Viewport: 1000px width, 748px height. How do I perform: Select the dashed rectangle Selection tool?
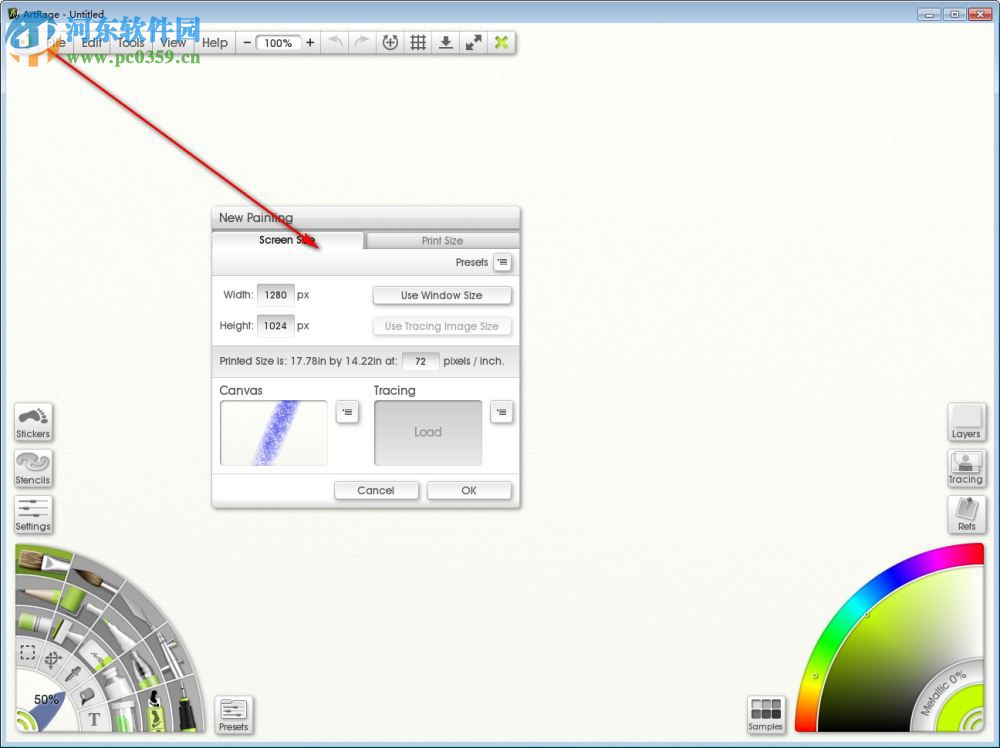[28, 652]
